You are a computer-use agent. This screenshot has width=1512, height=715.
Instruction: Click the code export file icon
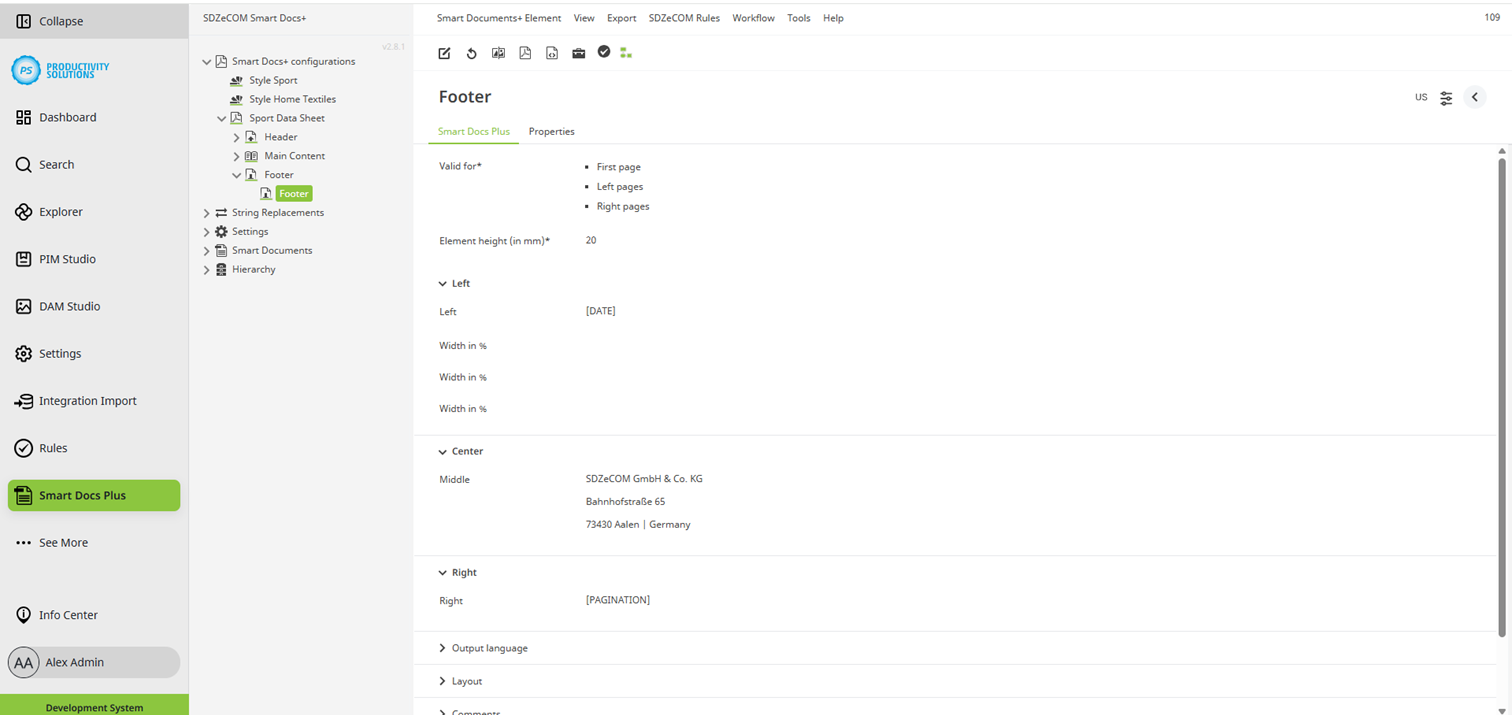click(x=551, y=52)
